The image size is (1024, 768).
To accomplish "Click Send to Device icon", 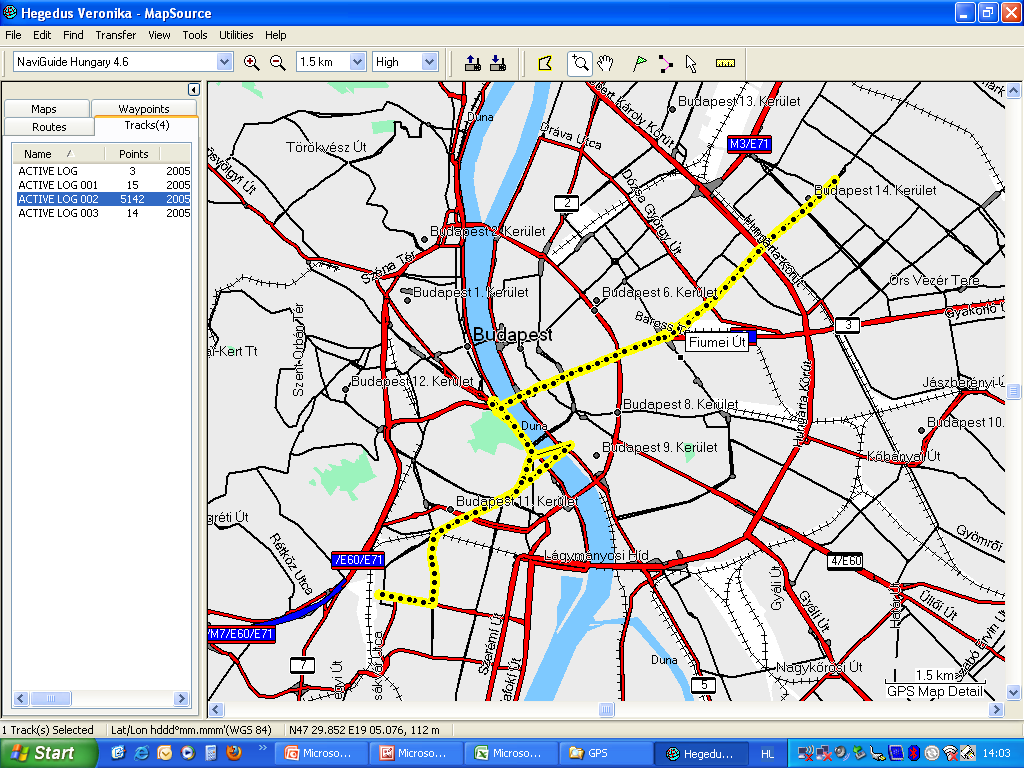I will coord(472,63).
